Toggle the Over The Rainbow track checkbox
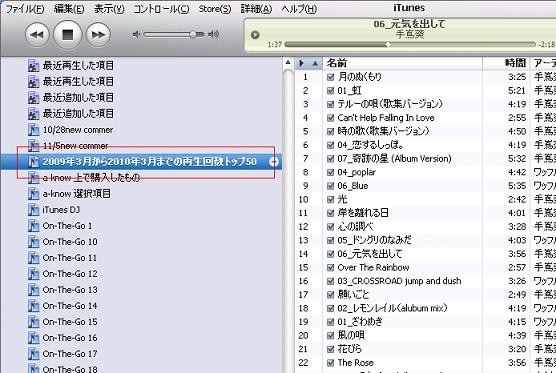 330,267
